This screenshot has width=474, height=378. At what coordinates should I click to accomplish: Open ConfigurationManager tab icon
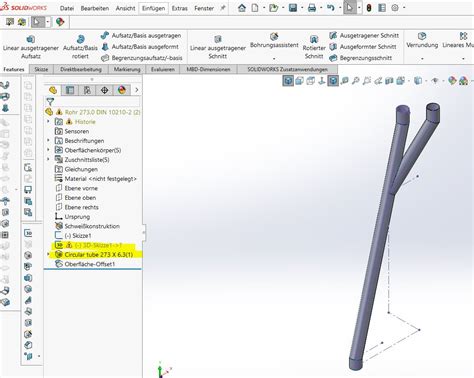87,90
